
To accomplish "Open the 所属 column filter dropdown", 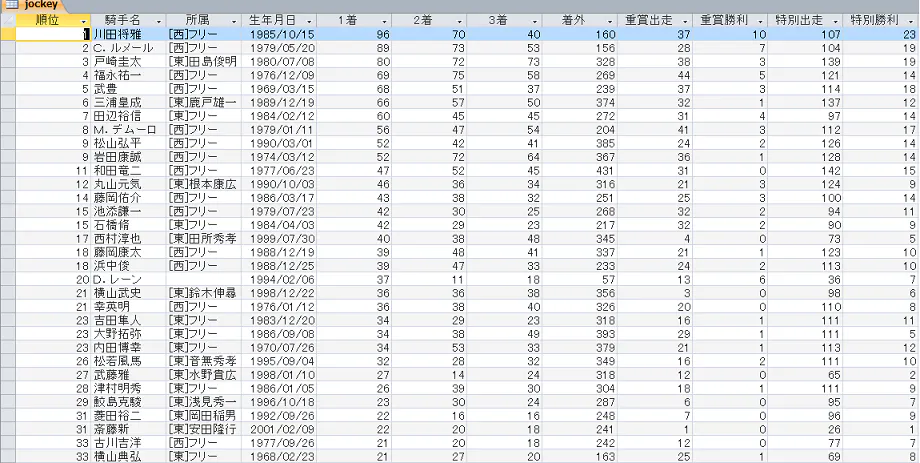I will coord(234,21).
